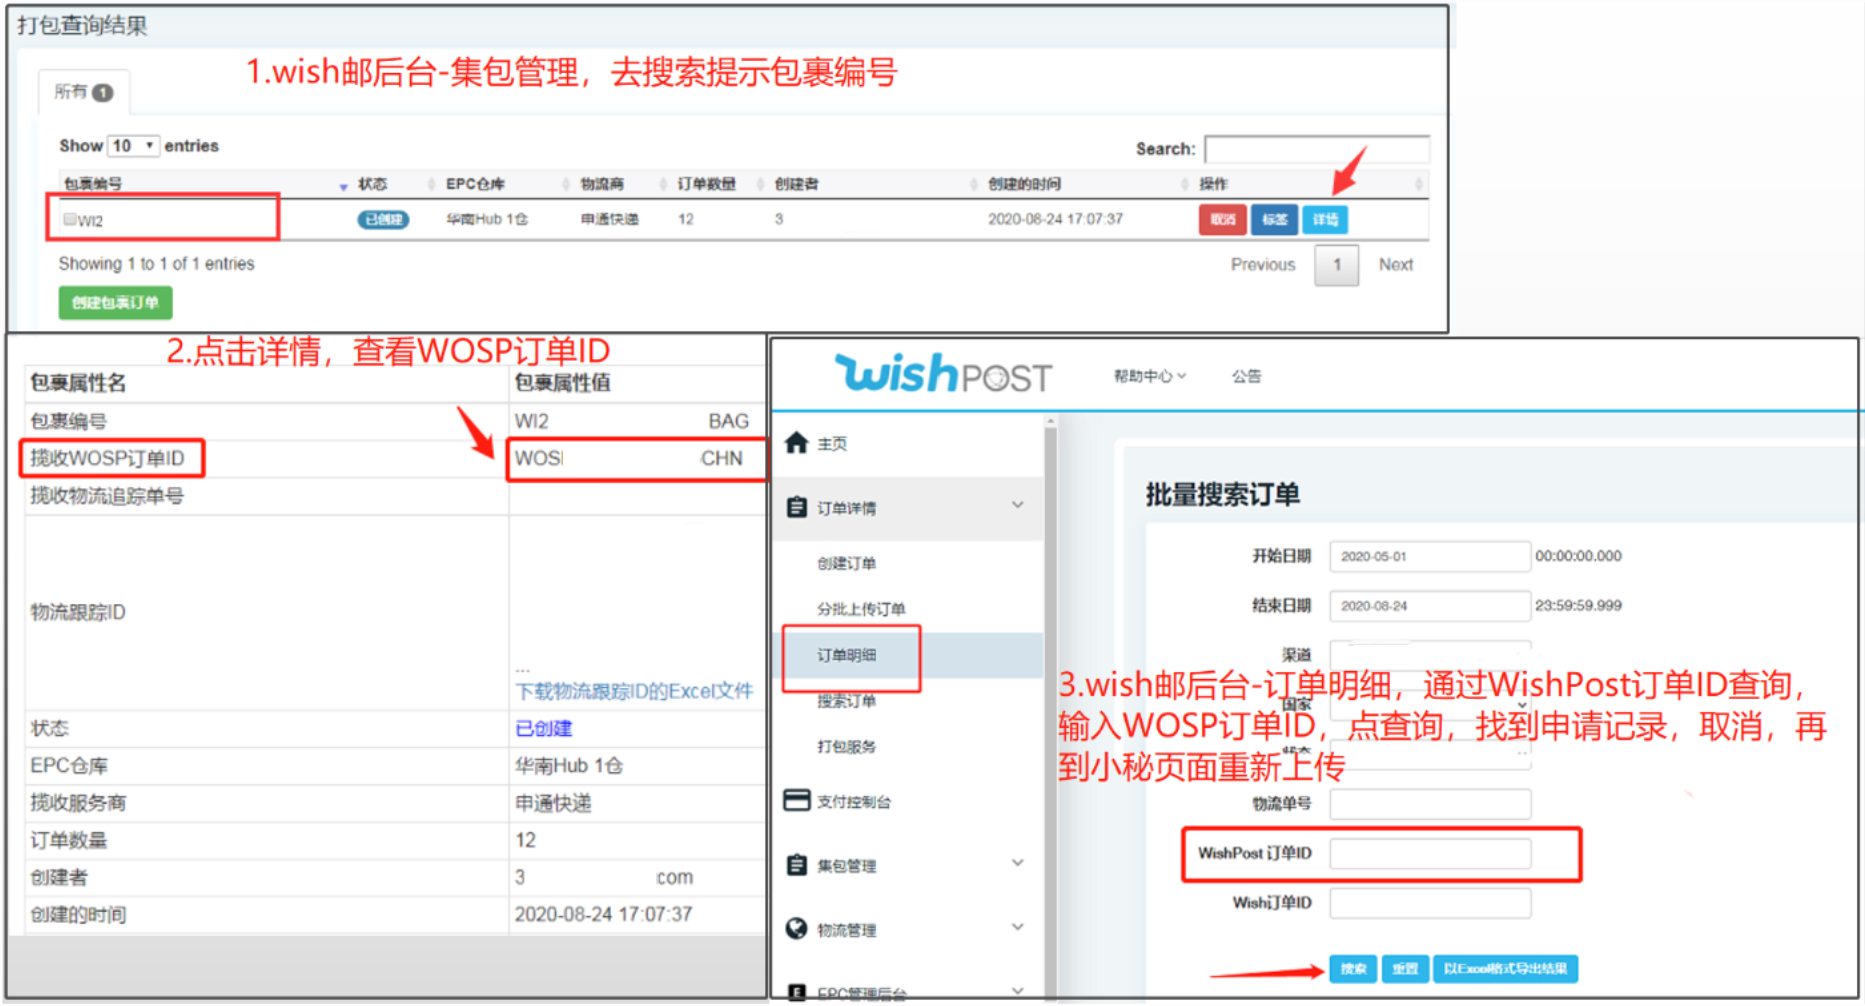
Task: Click the blue 详情 details button
Action: pyautogui.click(x=1325, y=220)
